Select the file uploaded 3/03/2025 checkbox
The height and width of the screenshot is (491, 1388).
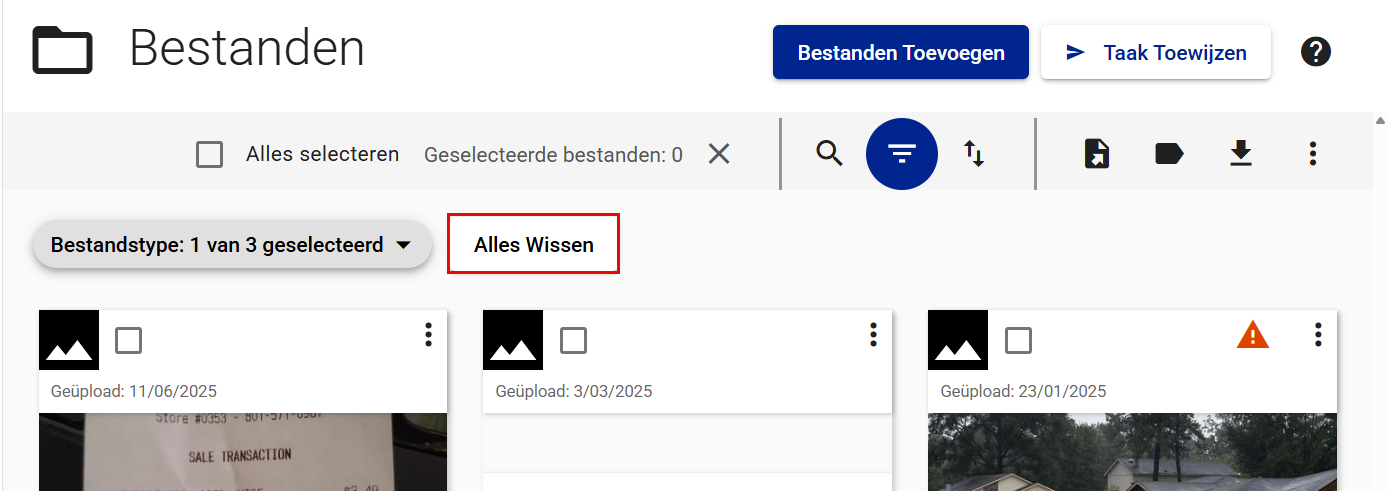573,341
